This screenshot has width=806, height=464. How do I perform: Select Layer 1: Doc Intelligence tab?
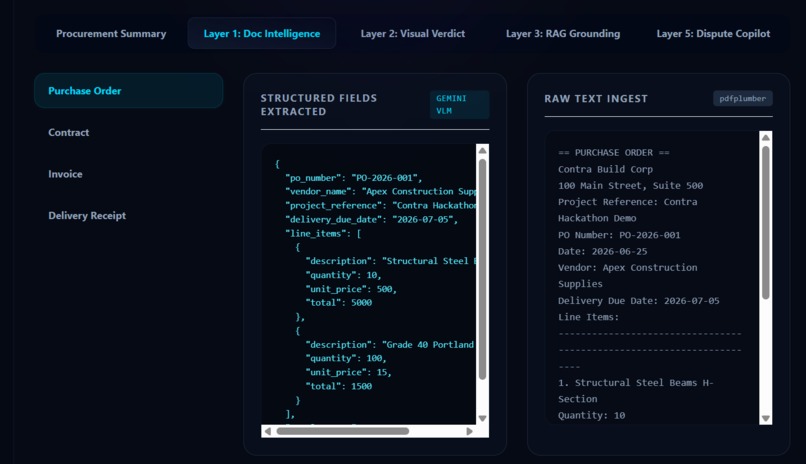click(262, 33)
